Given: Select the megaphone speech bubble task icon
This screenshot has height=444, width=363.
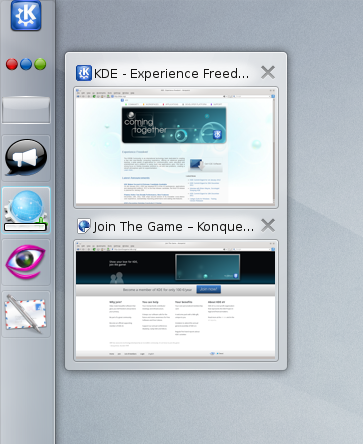Looking at the screenshot, I should click(26, 158).
